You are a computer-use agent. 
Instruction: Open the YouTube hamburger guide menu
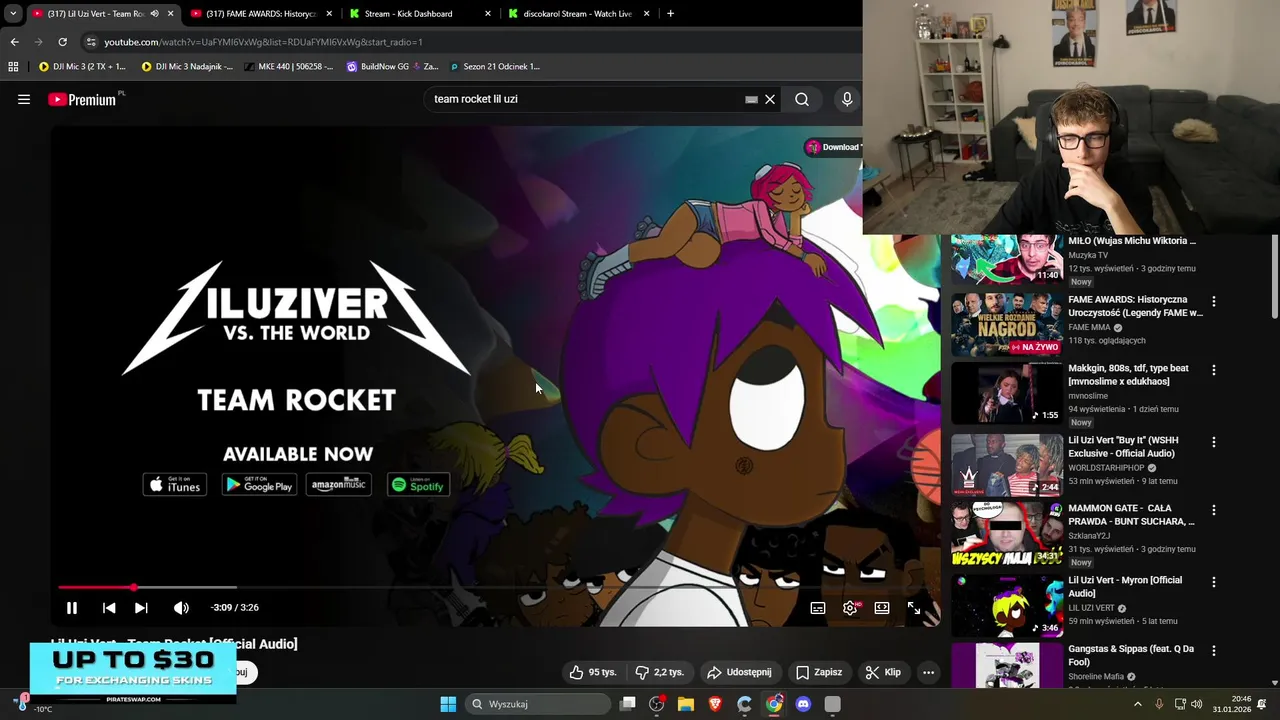[x=24, y=99]
